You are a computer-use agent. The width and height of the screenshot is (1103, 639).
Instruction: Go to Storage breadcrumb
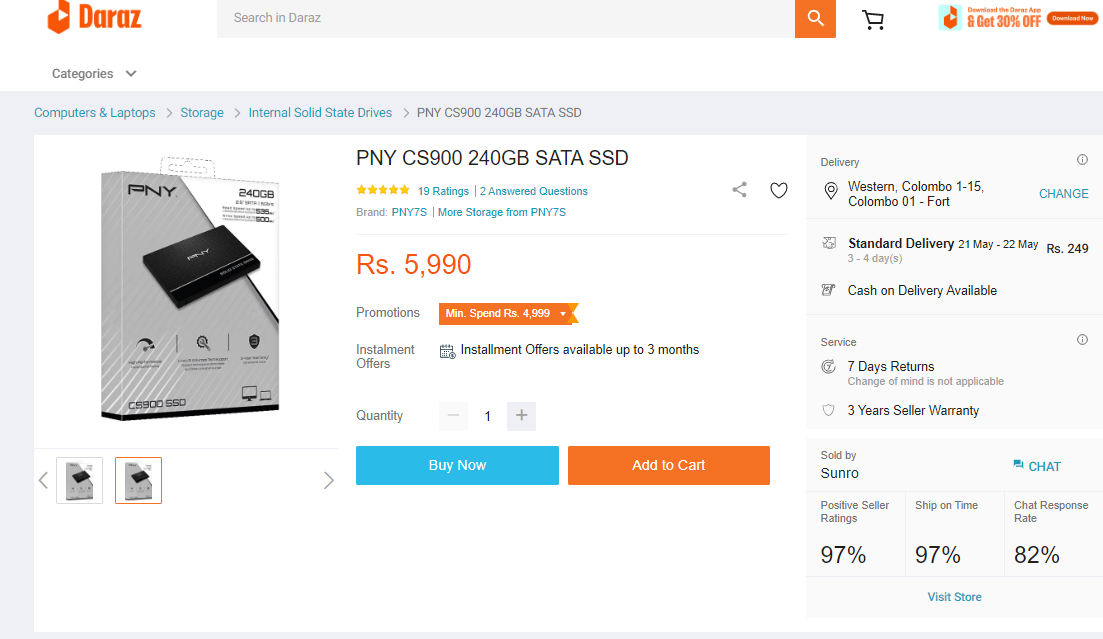pos(202,113)
